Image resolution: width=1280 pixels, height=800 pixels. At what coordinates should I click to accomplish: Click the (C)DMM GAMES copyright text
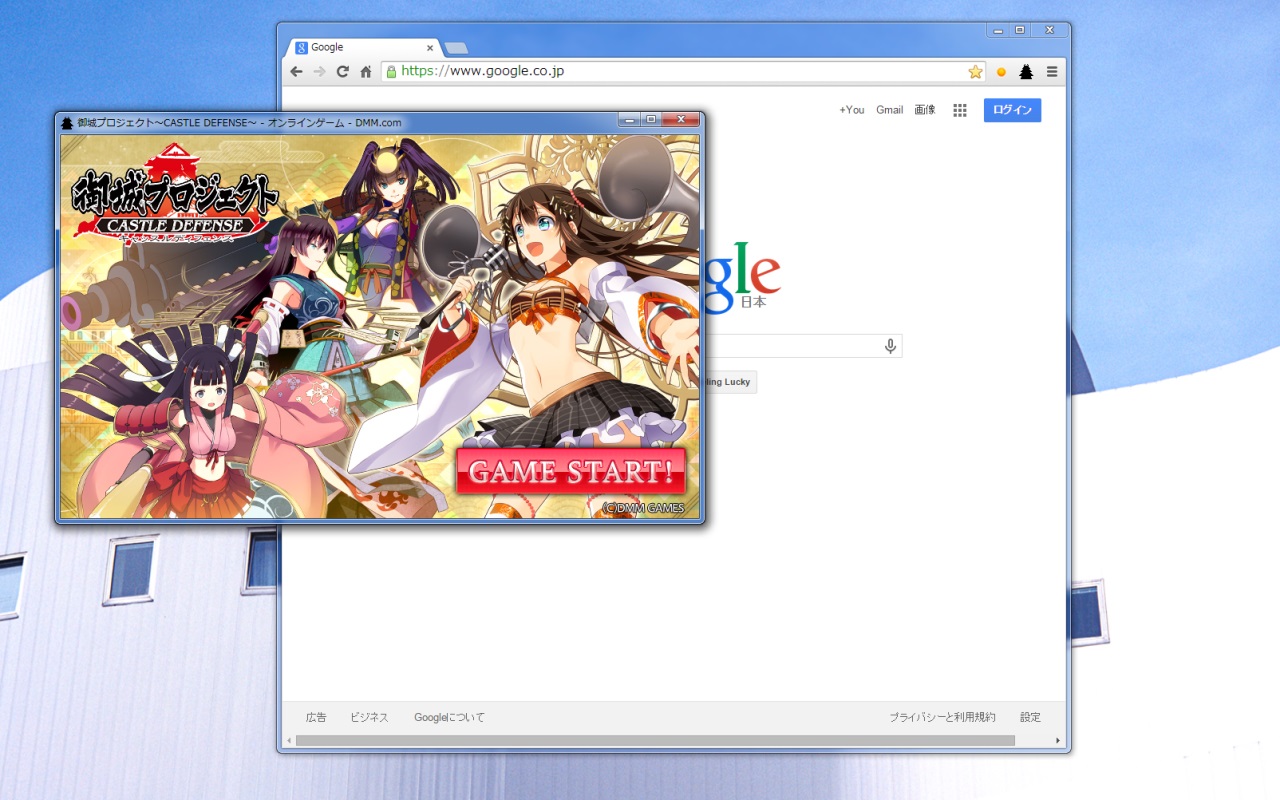[643, 508]
